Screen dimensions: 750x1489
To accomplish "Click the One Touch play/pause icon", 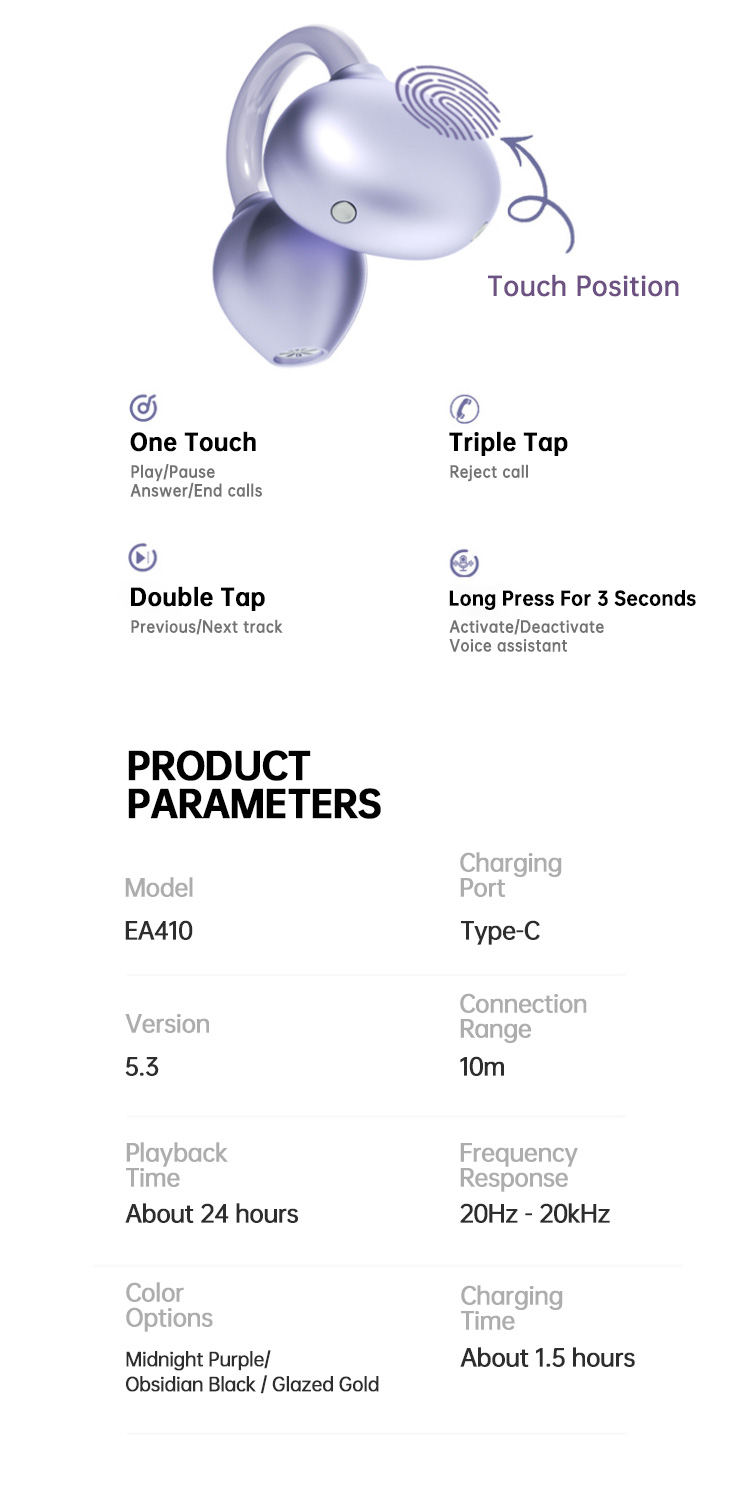I will [x=143, y=407].
